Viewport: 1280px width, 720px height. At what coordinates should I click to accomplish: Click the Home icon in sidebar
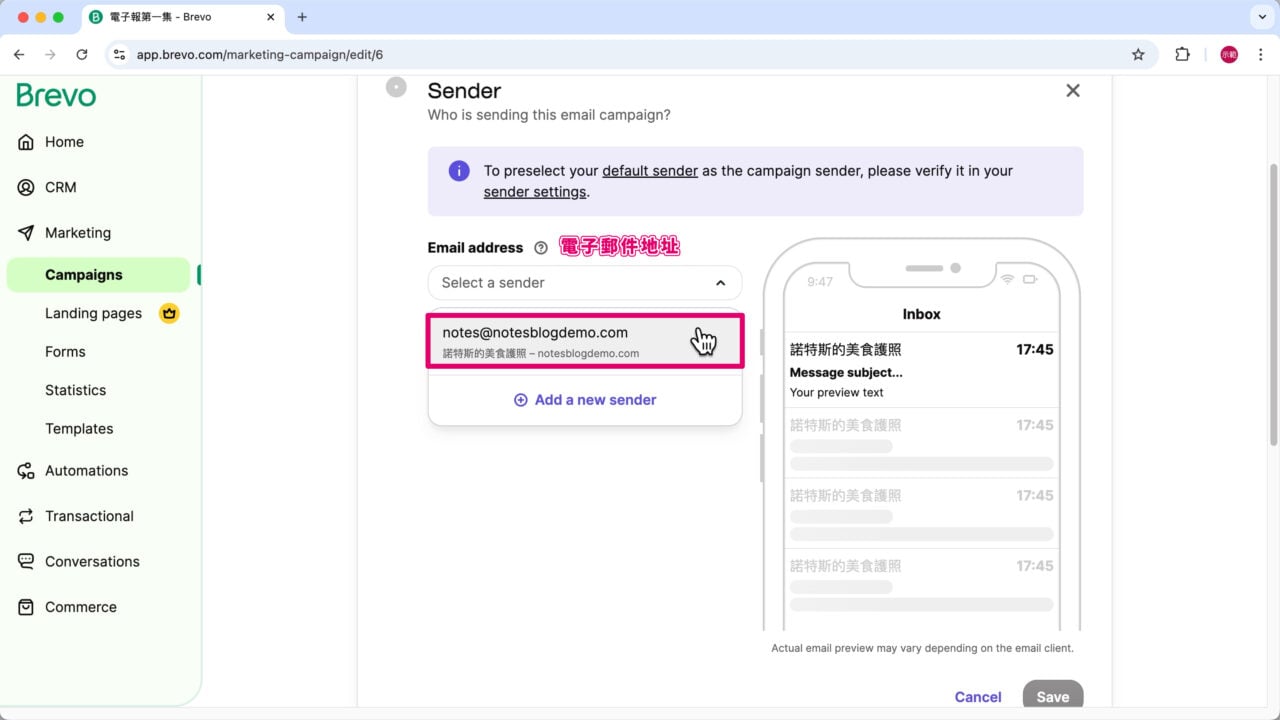(x=26, y=142)
